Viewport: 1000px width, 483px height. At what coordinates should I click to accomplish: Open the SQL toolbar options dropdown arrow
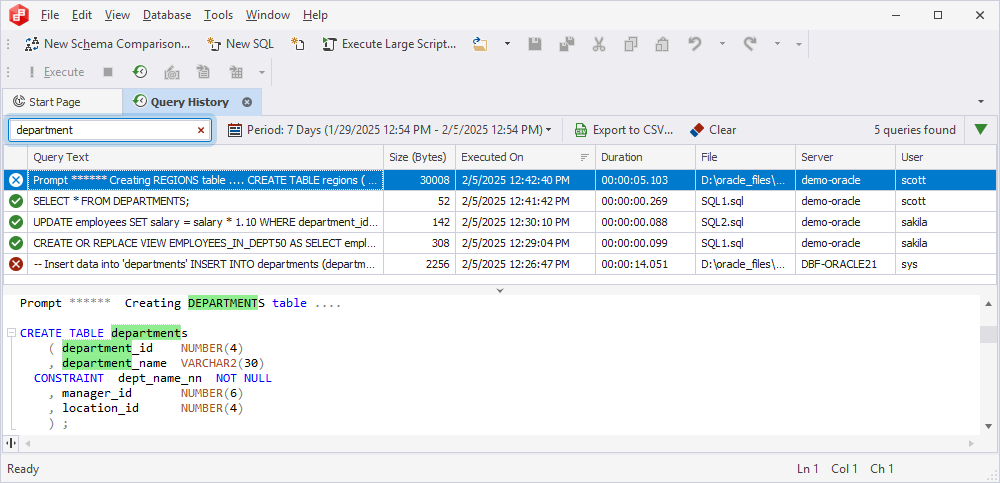pos(261,72)
